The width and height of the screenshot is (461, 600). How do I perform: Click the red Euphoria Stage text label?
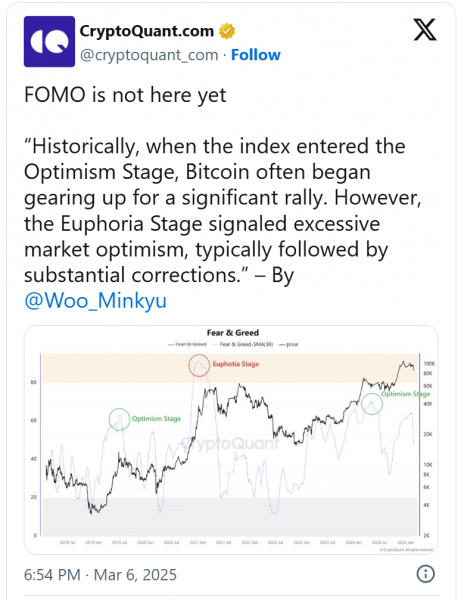(x=236, y=364)
